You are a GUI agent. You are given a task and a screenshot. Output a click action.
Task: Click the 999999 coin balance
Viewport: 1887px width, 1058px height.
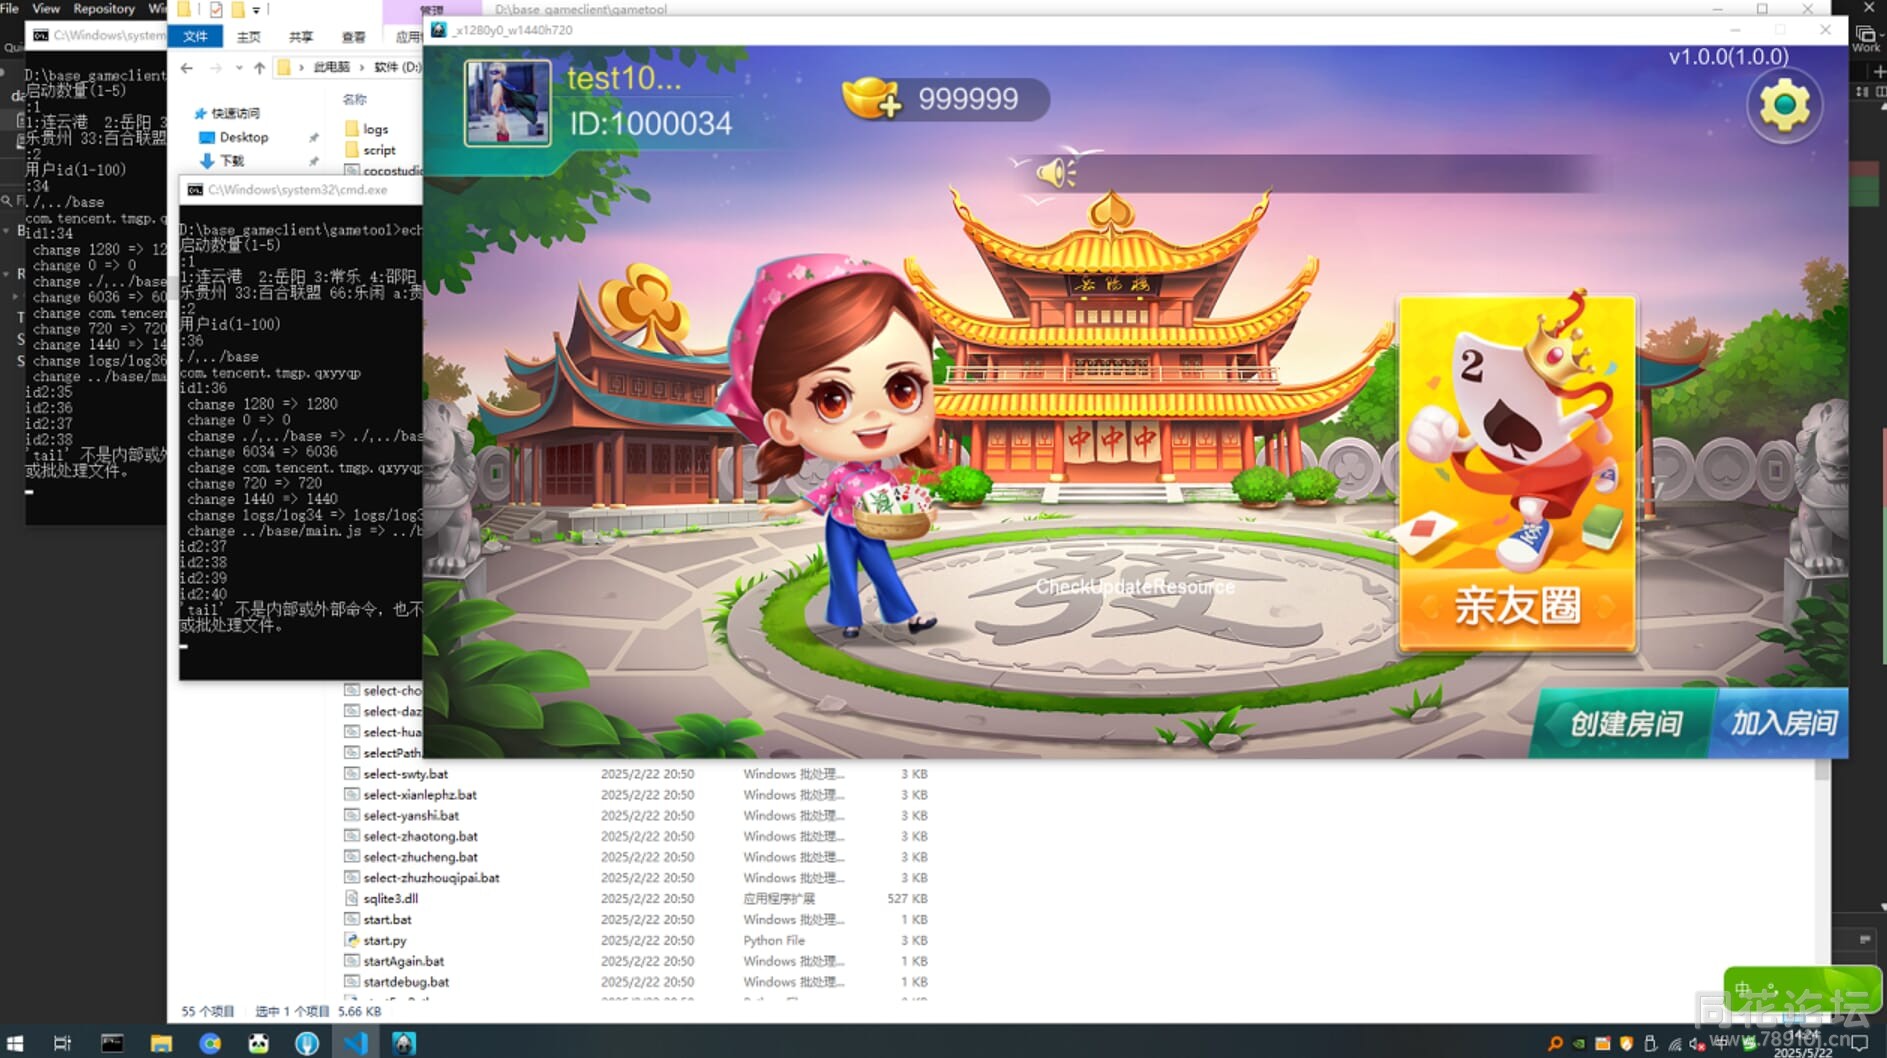pyautogui.click(x=968, y=99)
